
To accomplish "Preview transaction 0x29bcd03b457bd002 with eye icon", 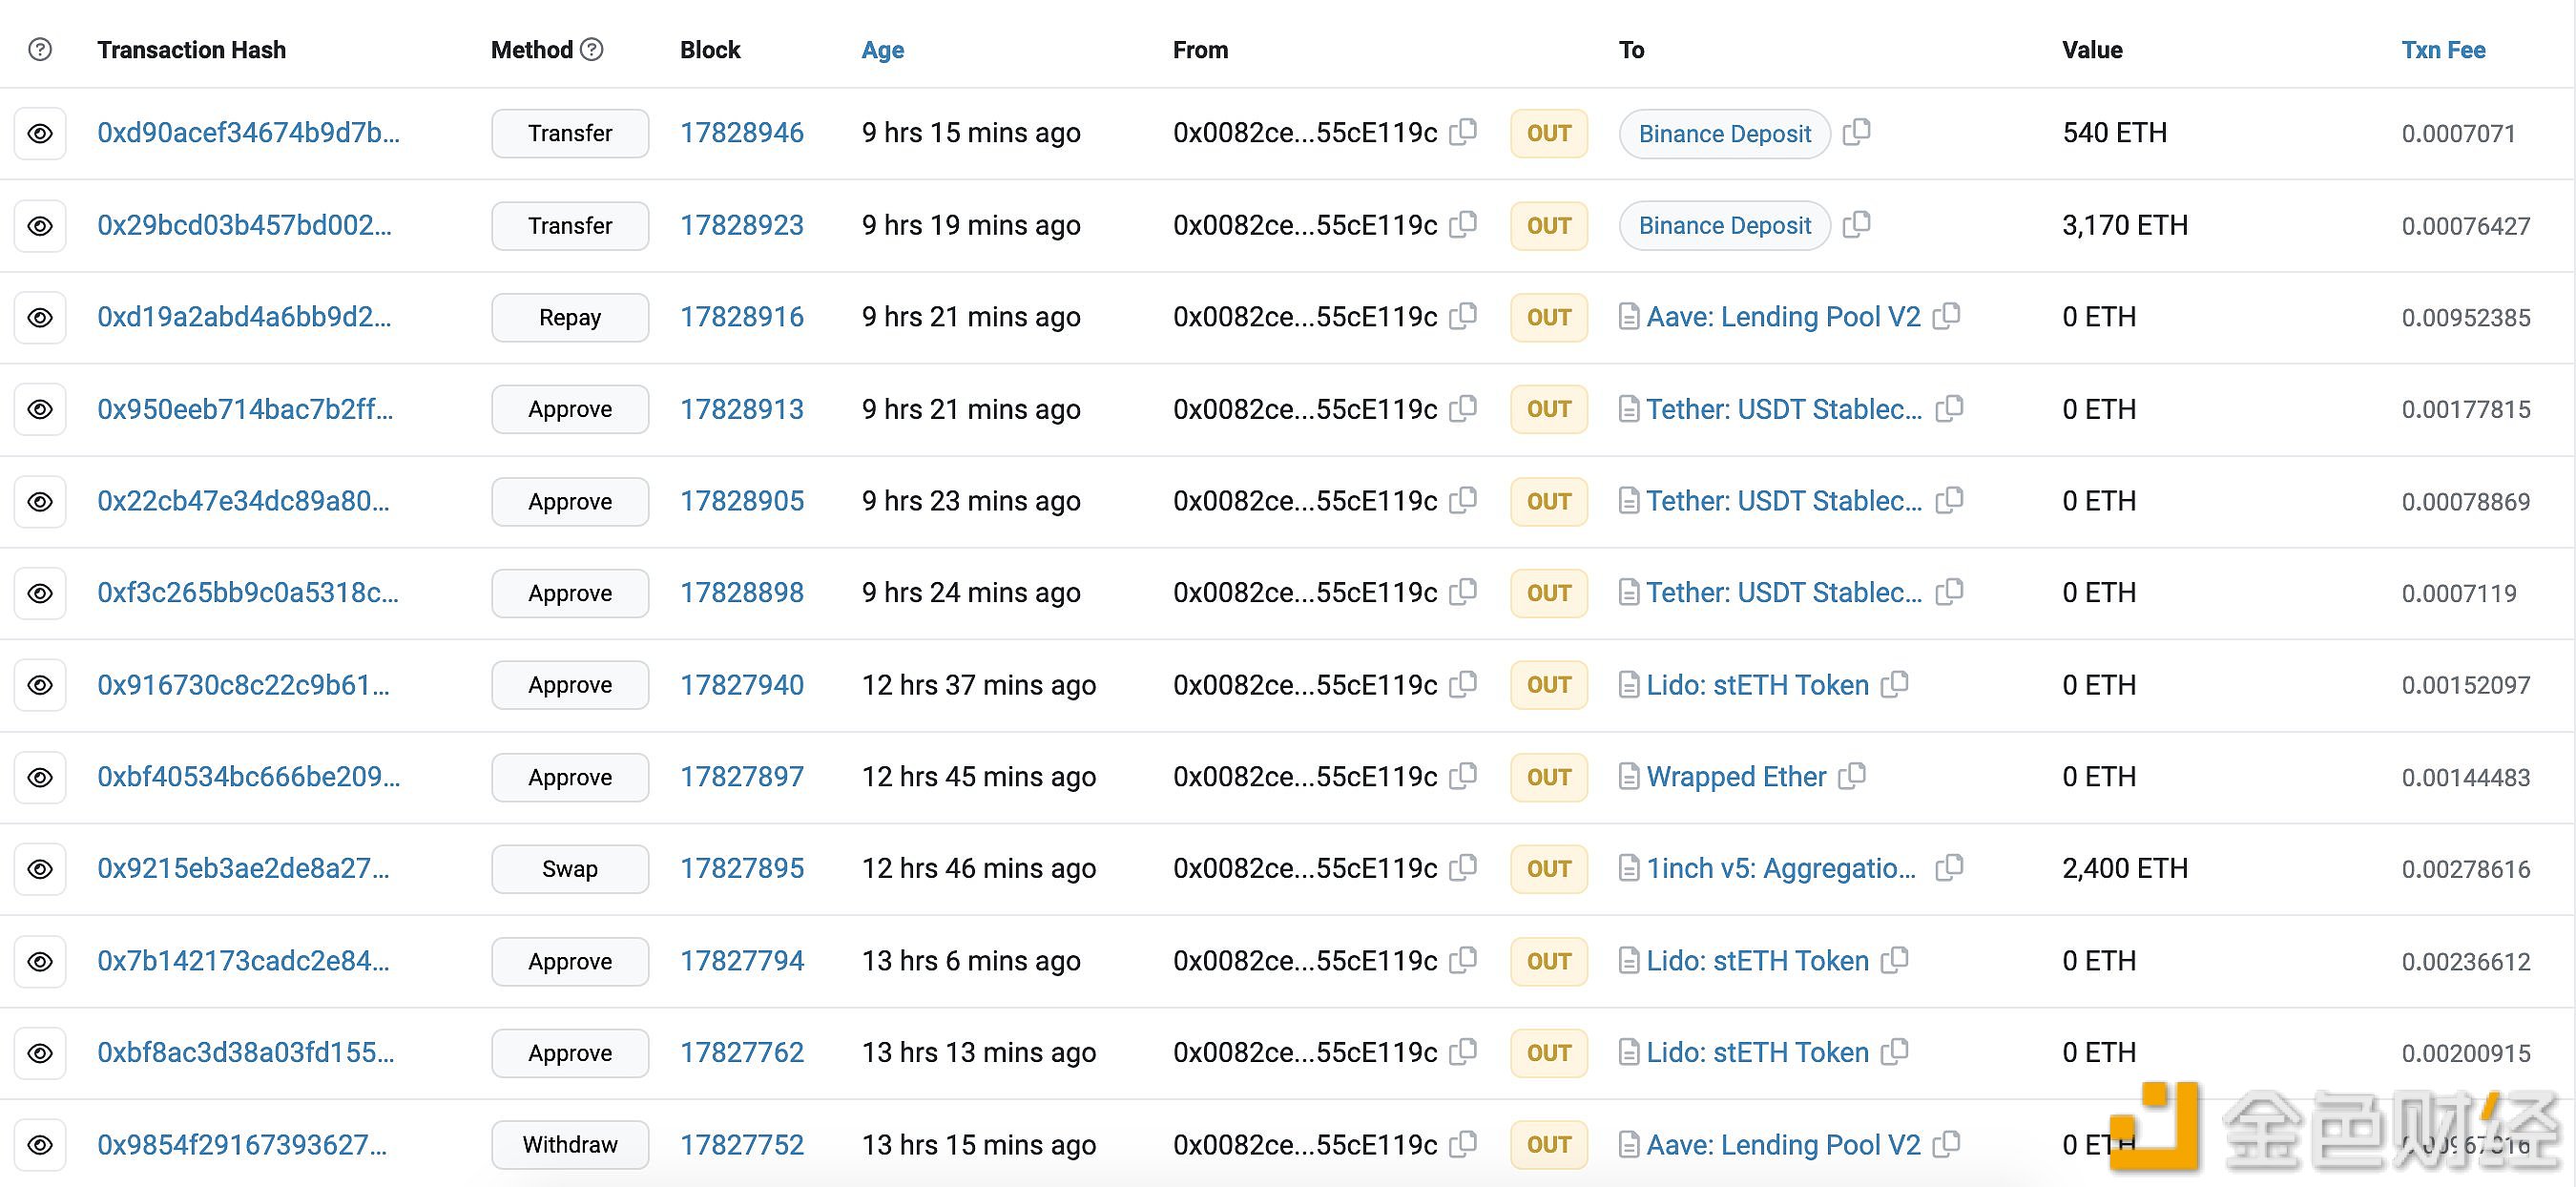I will point(40,225).
